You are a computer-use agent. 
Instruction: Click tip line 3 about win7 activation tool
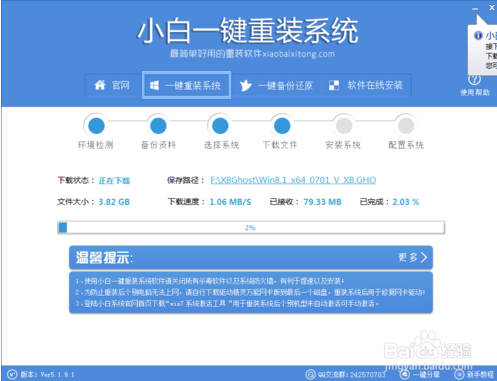tap(227, 304)
